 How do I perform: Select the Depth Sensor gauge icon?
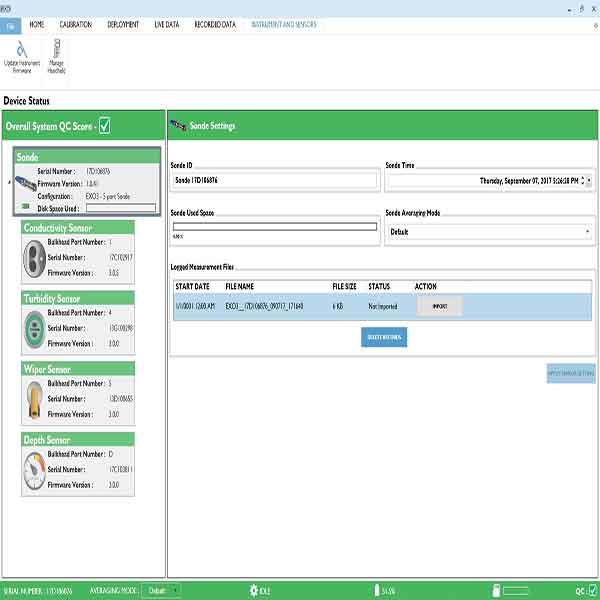coord(34,468)
